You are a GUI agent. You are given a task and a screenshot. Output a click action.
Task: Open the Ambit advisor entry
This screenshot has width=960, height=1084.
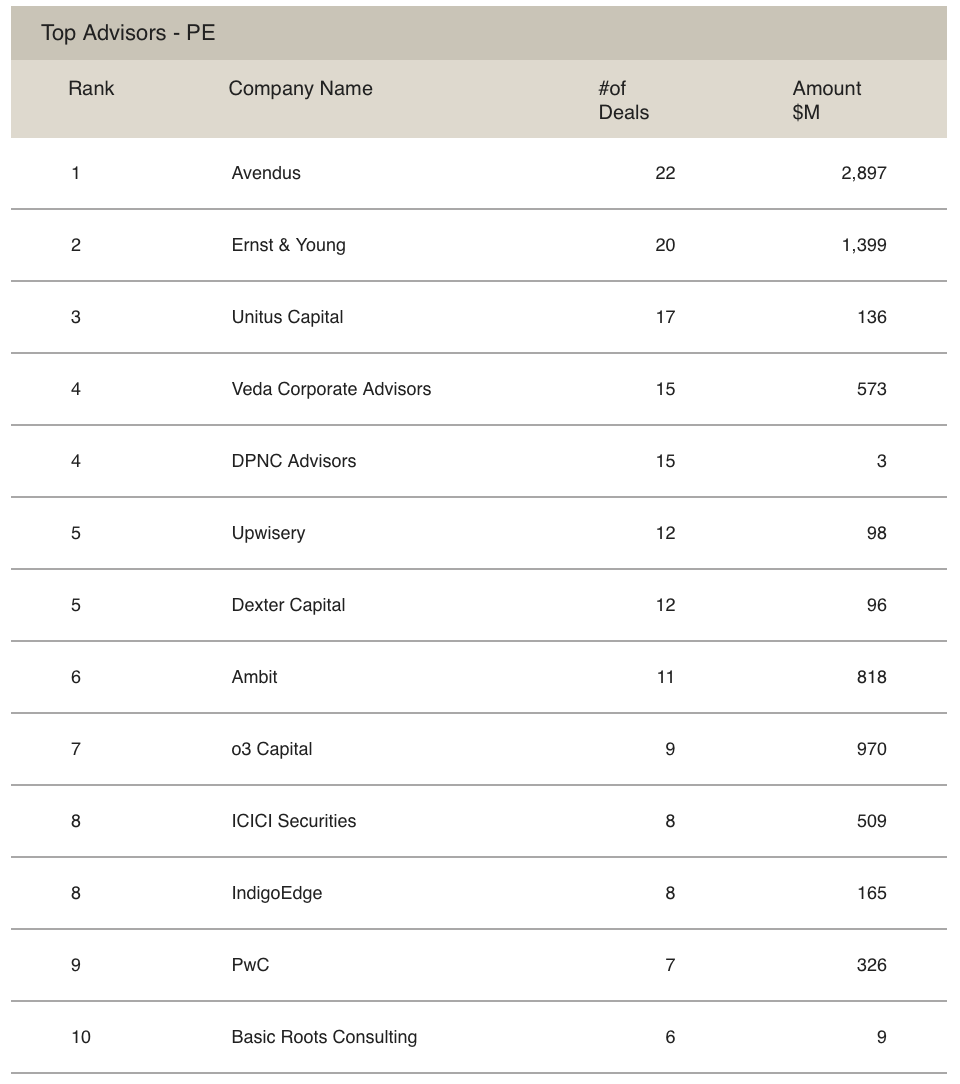tap(254, 677)
